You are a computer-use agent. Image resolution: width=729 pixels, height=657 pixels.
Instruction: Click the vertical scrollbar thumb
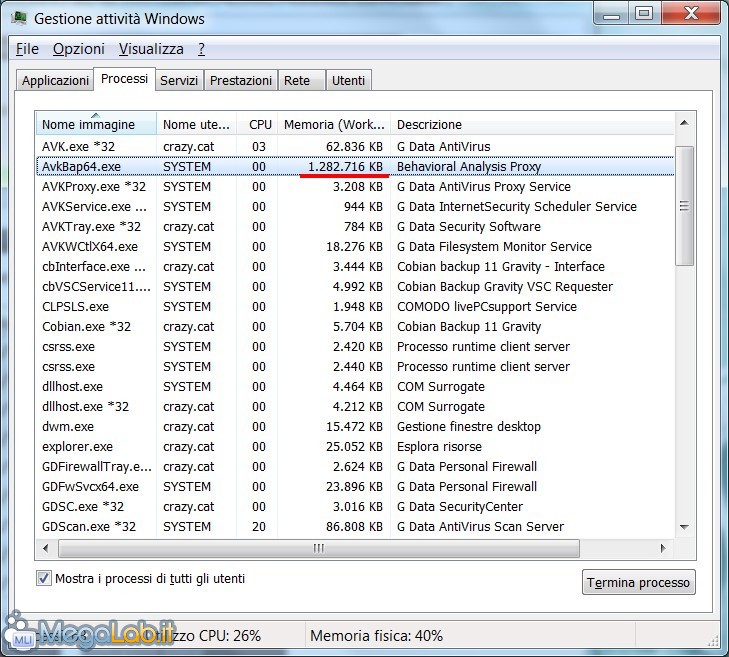pos(684,205)
